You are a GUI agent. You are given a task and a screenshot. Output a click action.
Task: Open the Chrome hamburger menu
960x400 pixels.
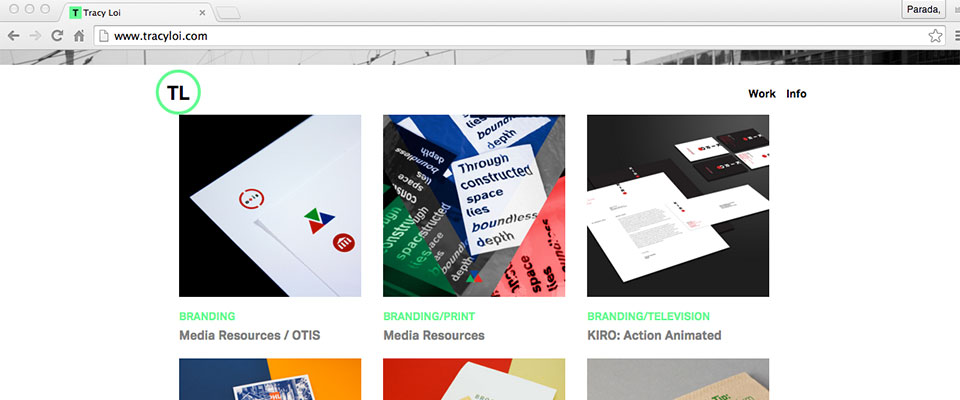click(x=957, y=36)
